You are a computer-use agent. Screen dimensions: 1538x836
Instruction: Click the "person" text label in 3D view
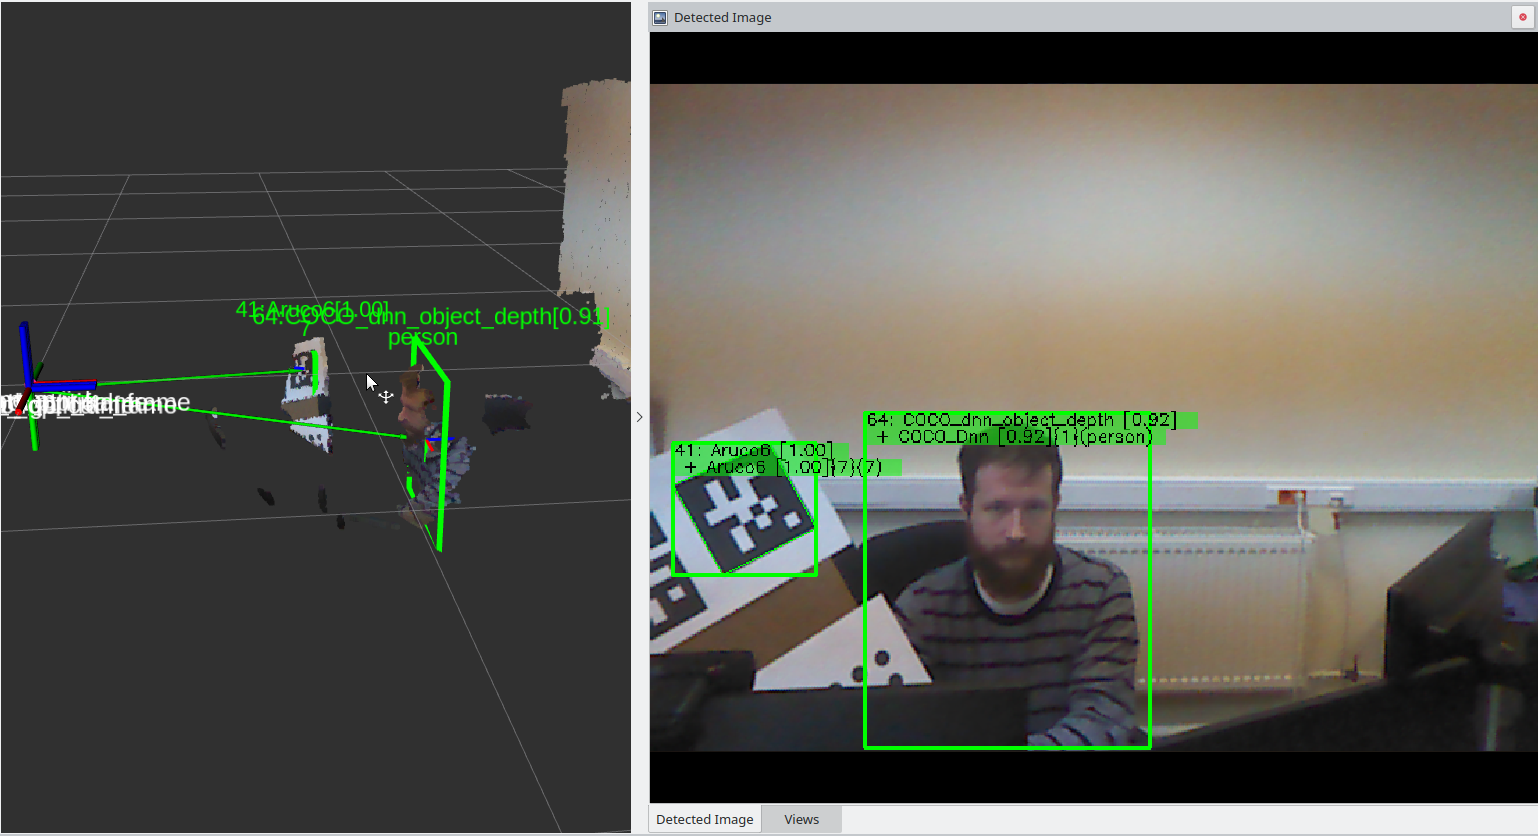click(x=421, y=338)
